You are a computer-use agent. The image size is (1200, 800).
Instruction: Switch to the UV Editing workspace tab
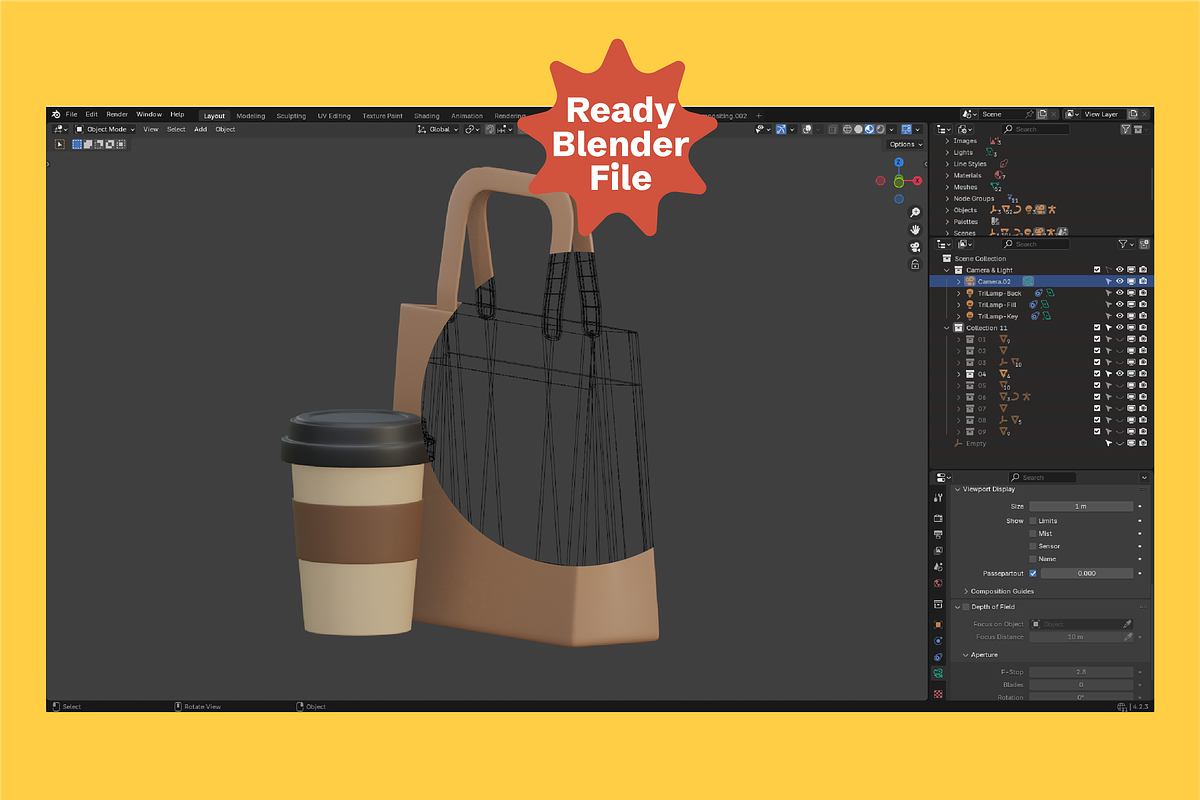tap(334, 115)
